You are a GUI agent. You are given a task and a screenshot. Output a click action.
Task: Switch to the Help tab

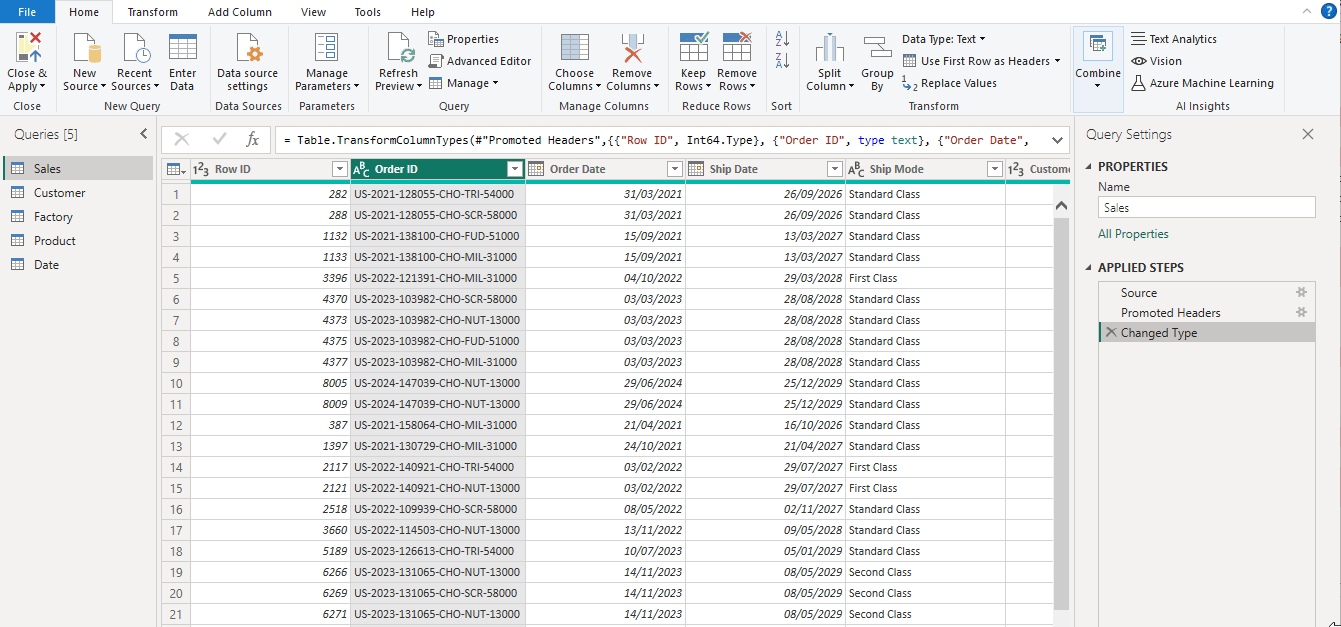point(422,12)
